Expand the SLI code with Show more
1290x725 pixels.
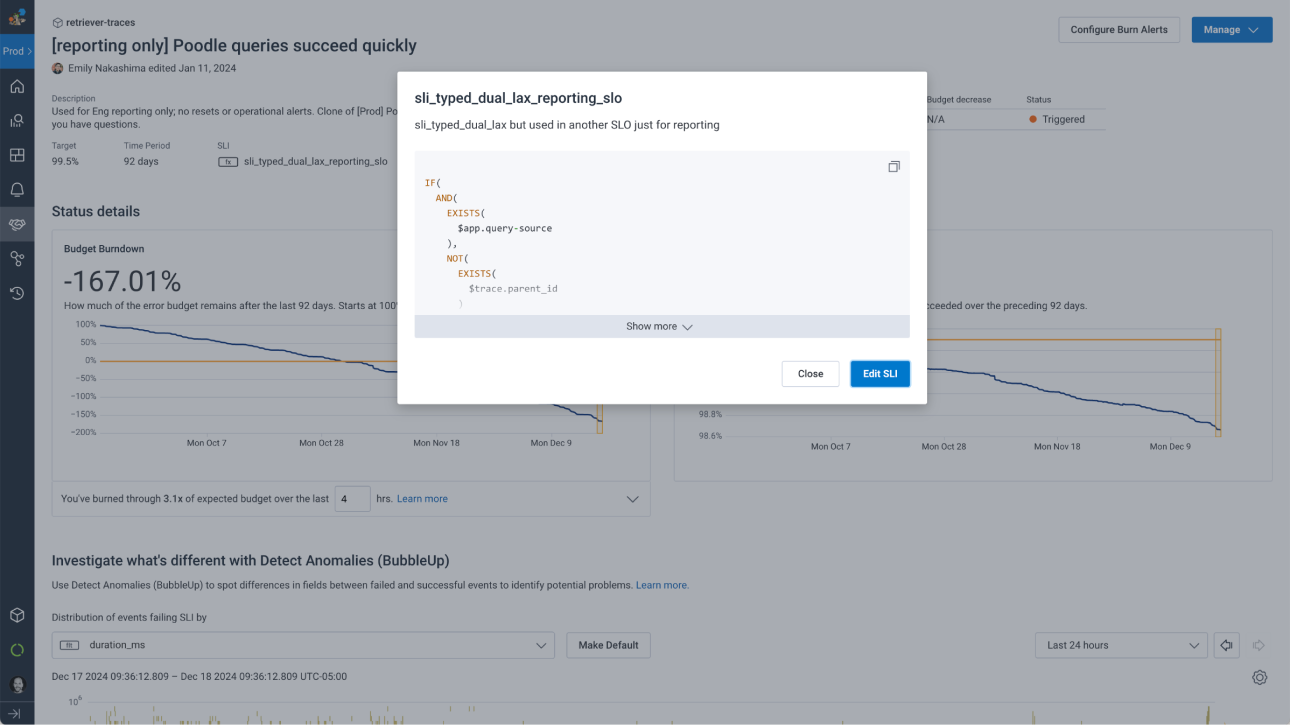[x=661, y=326]
